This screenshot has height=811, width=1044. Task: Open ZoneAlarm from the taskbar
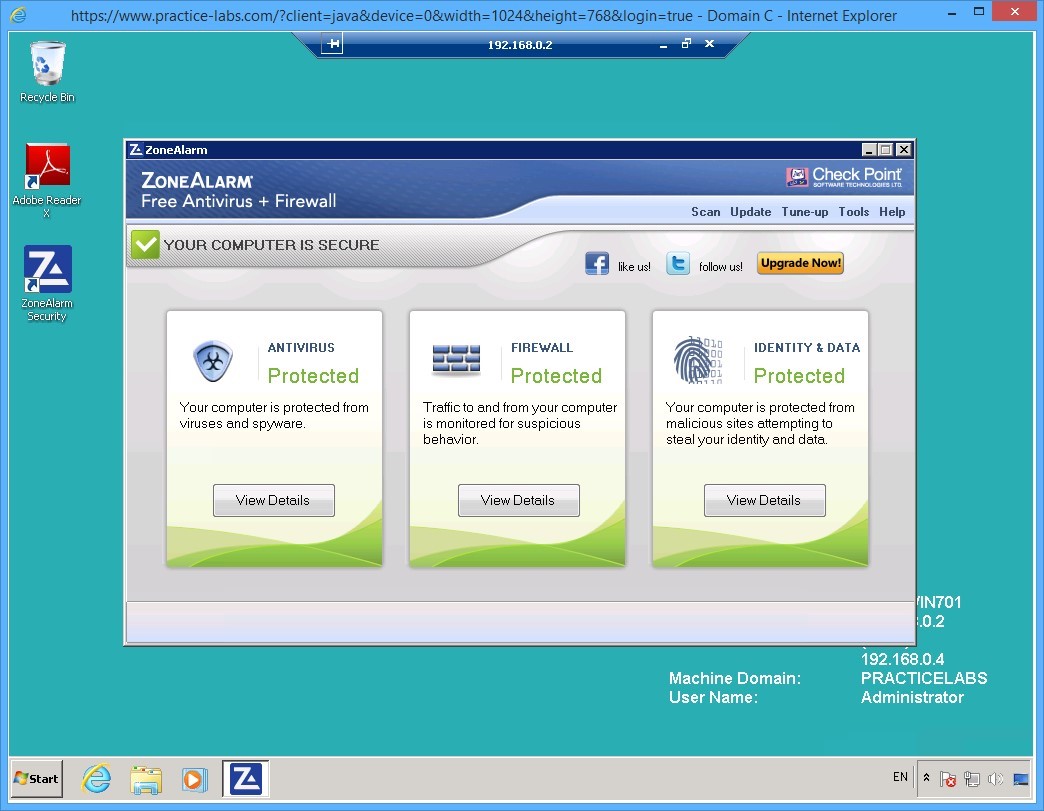(244, 778)
